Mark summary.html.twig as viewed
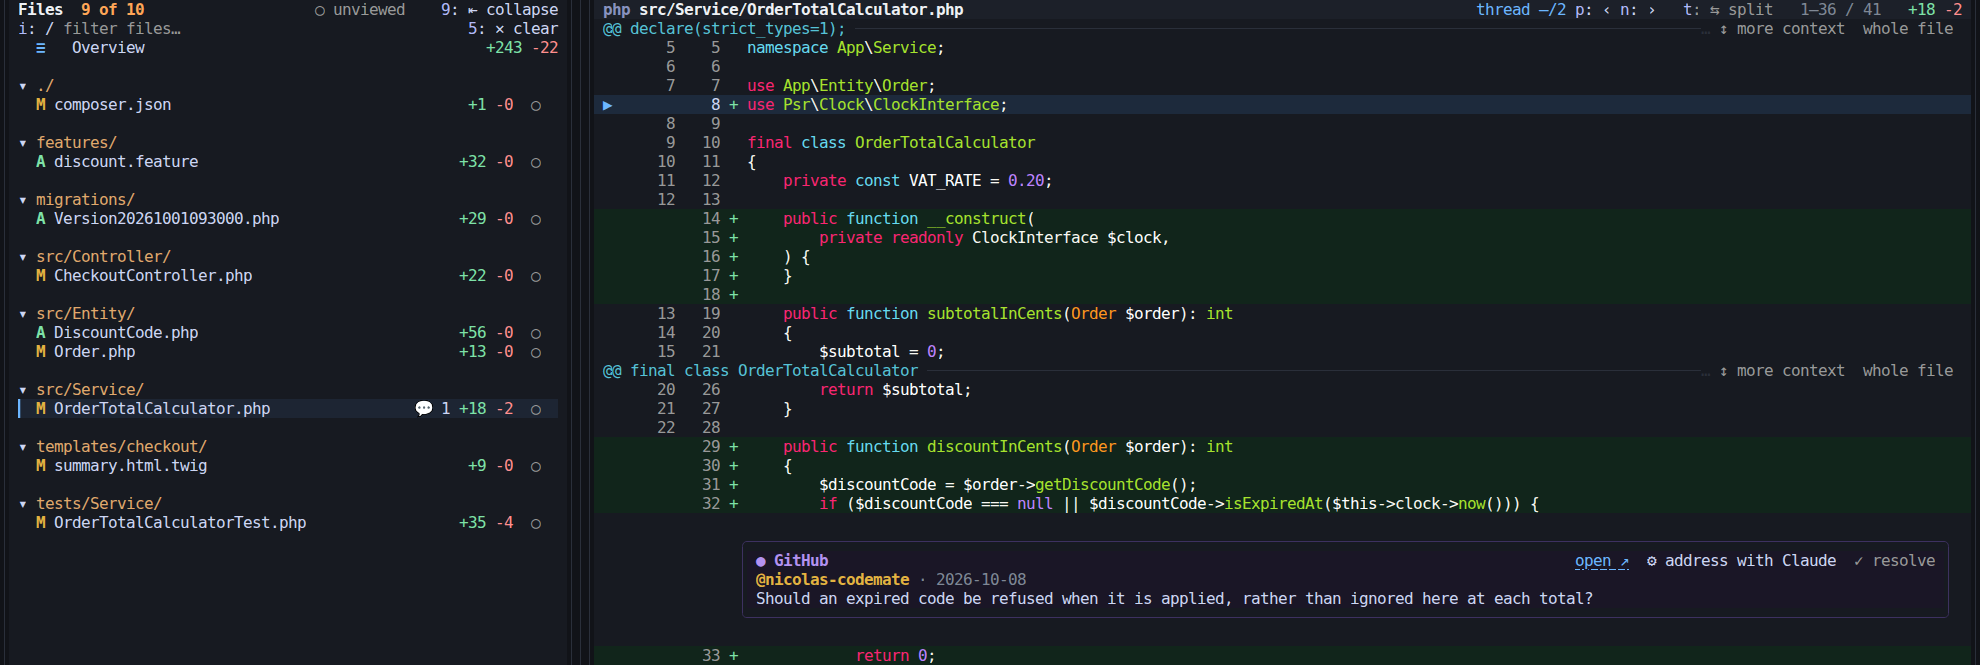Screen dimensions: 1980x665 coord(536,466)
